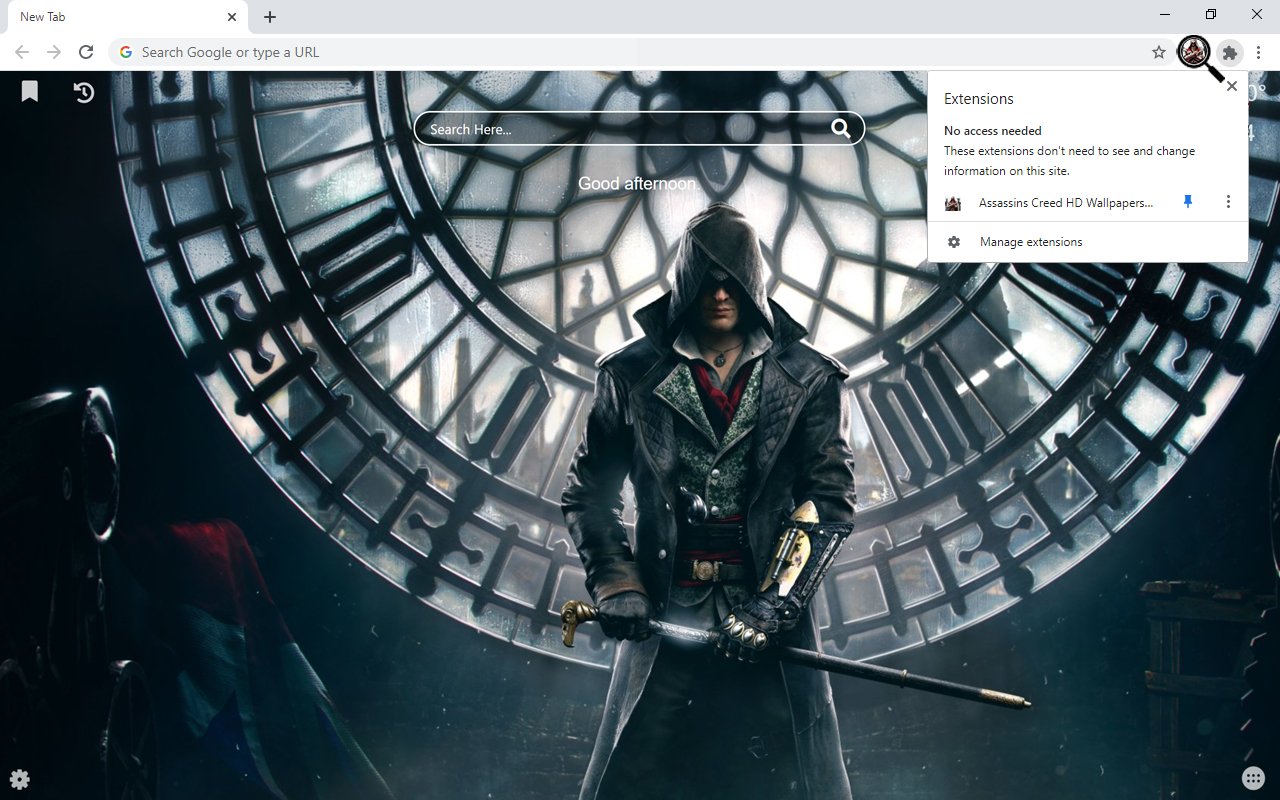The image size is (1280, 800).
Task: Go back to previous page
Action: click(x=22, y=52)
